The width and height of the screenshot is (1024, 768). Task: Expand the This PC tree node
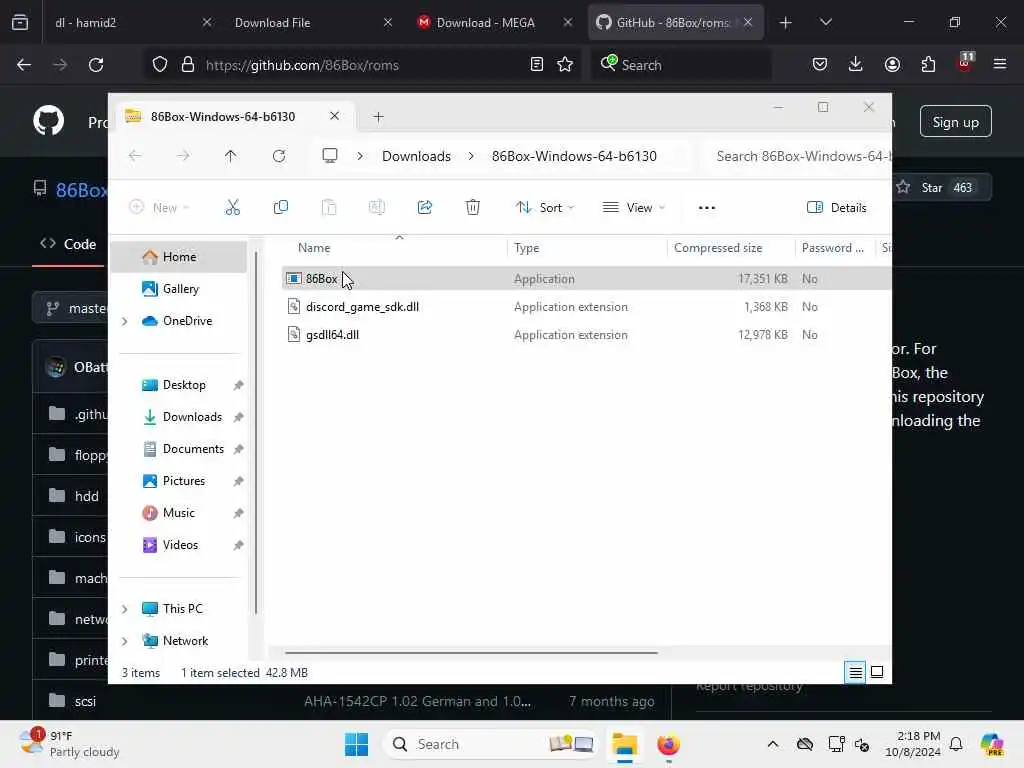click(x=125, y=609)
